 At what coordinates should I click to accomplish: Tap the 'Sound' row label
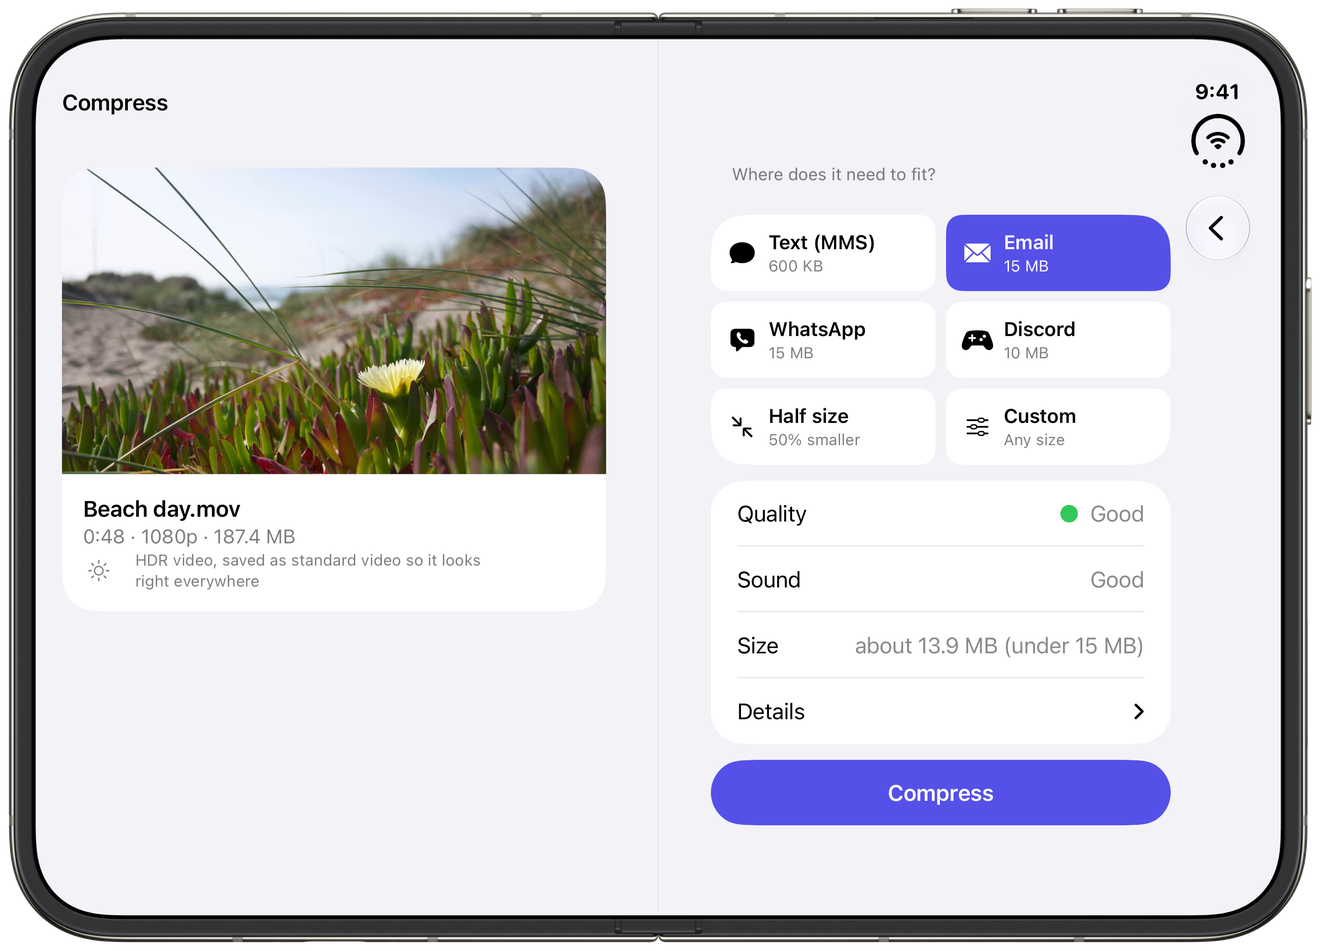769,580
